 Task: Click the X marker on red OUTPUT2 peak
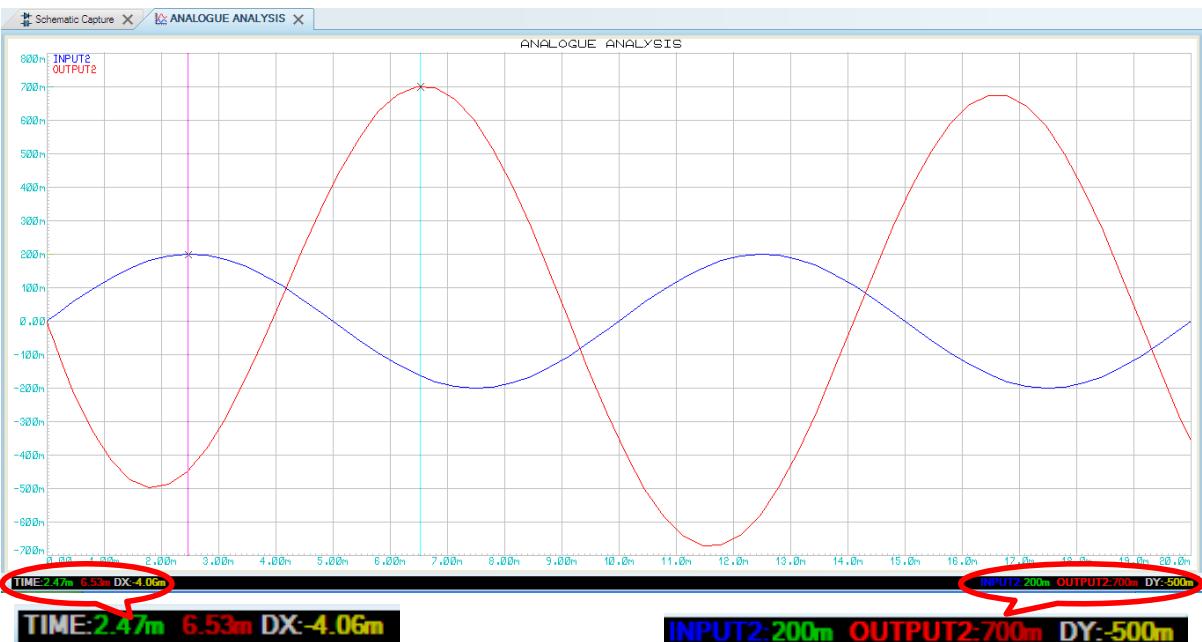[420, 87]
